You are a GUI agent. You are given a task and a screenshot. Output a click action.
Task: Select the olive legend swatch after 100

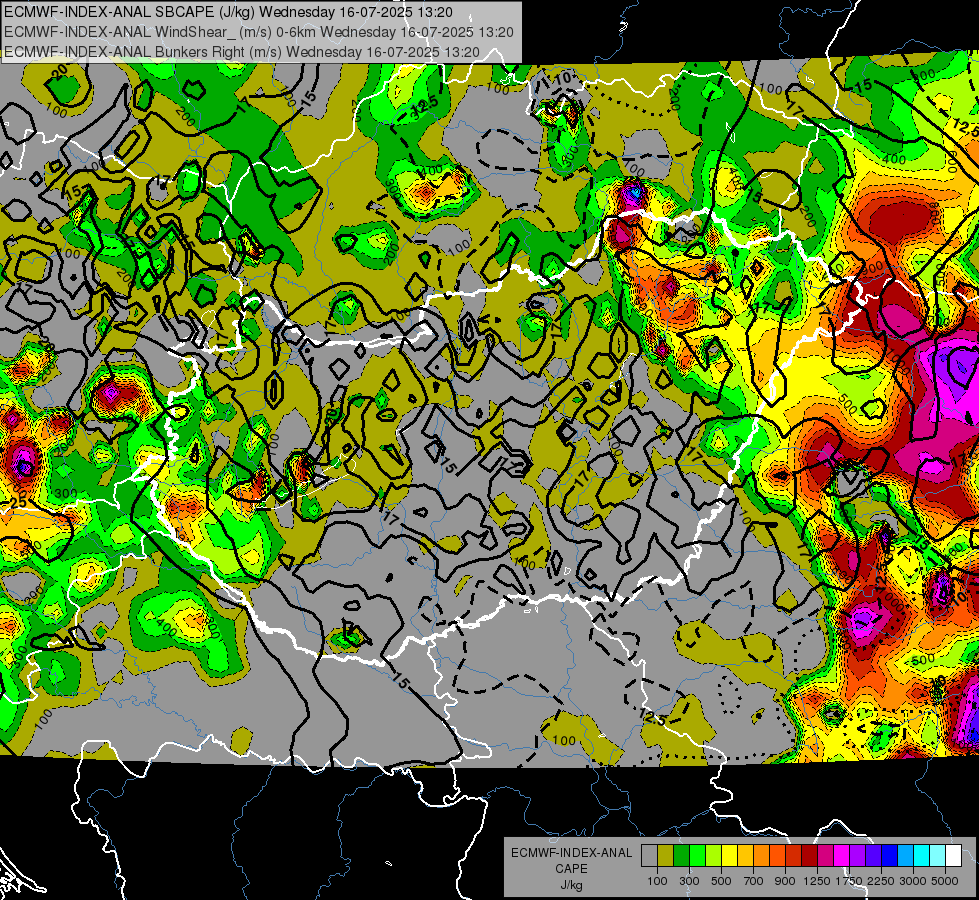pos(665,856)
